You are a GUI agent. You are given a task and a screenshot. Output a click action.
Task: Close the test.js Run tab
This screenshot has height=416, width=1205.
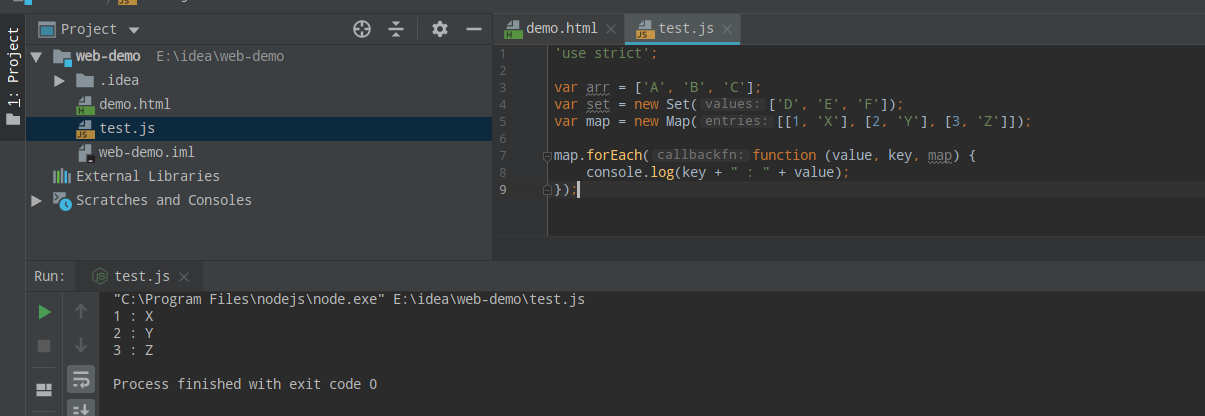[185, 277]
